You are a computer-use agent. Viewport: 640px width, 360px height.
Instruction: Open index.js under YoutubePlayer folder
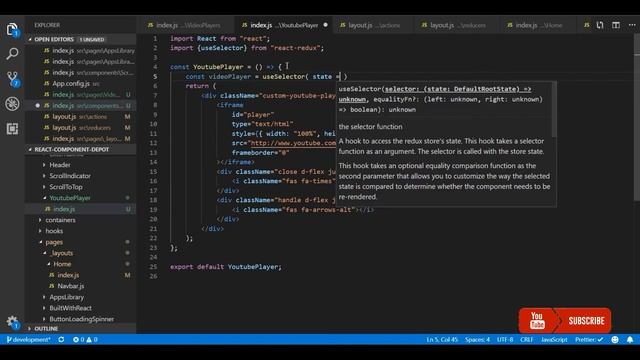(x=80, y=209)
